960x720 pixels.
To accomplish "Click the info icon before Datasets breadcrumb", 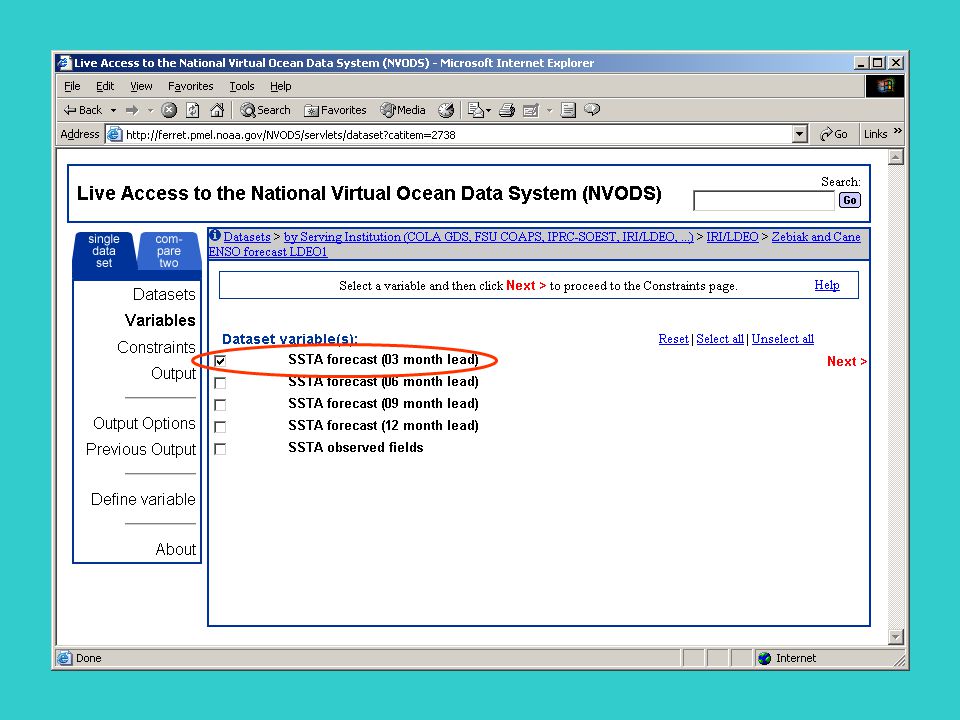I will (x=215, y=235).
